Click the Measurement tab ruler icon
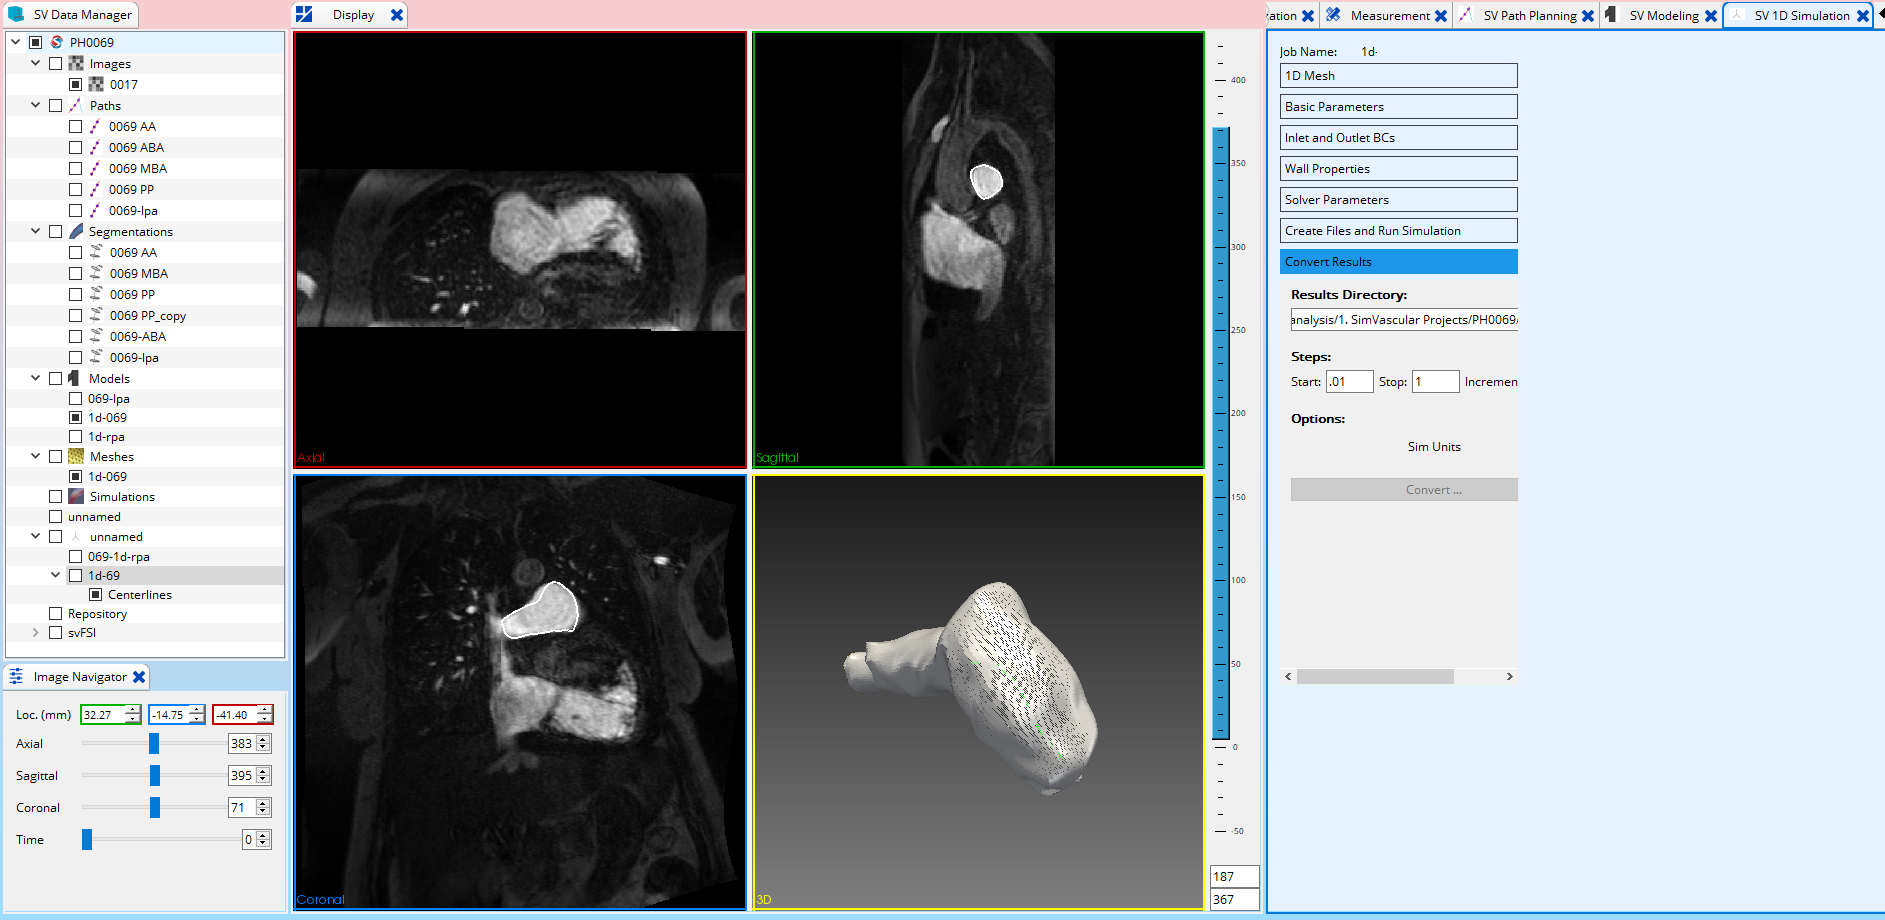Image resolution: width=1885 pixels, height=920 pixels. [1333, 15]
